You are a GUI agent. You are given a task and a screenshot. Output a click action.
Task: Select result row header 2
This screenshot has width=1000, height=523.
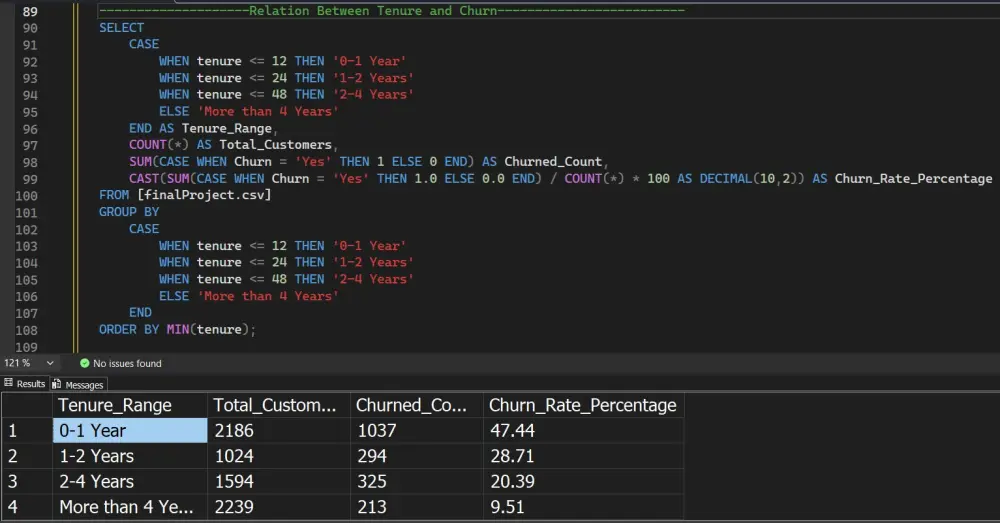27,456
